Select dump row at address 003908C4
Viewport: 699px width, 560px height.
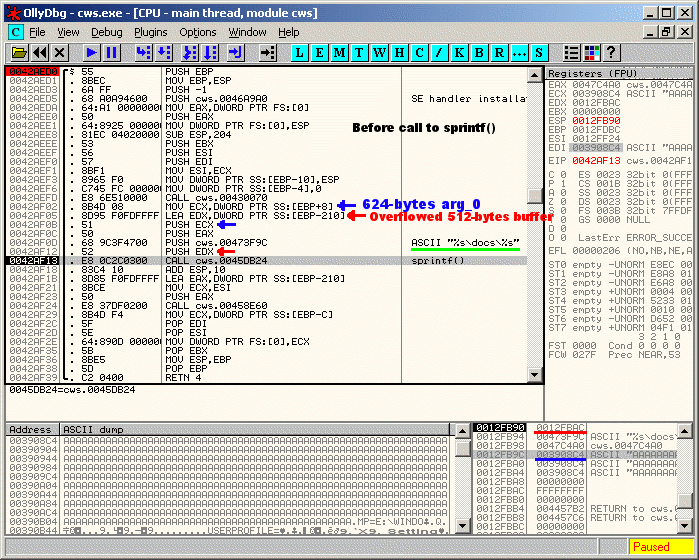[228, 441]
